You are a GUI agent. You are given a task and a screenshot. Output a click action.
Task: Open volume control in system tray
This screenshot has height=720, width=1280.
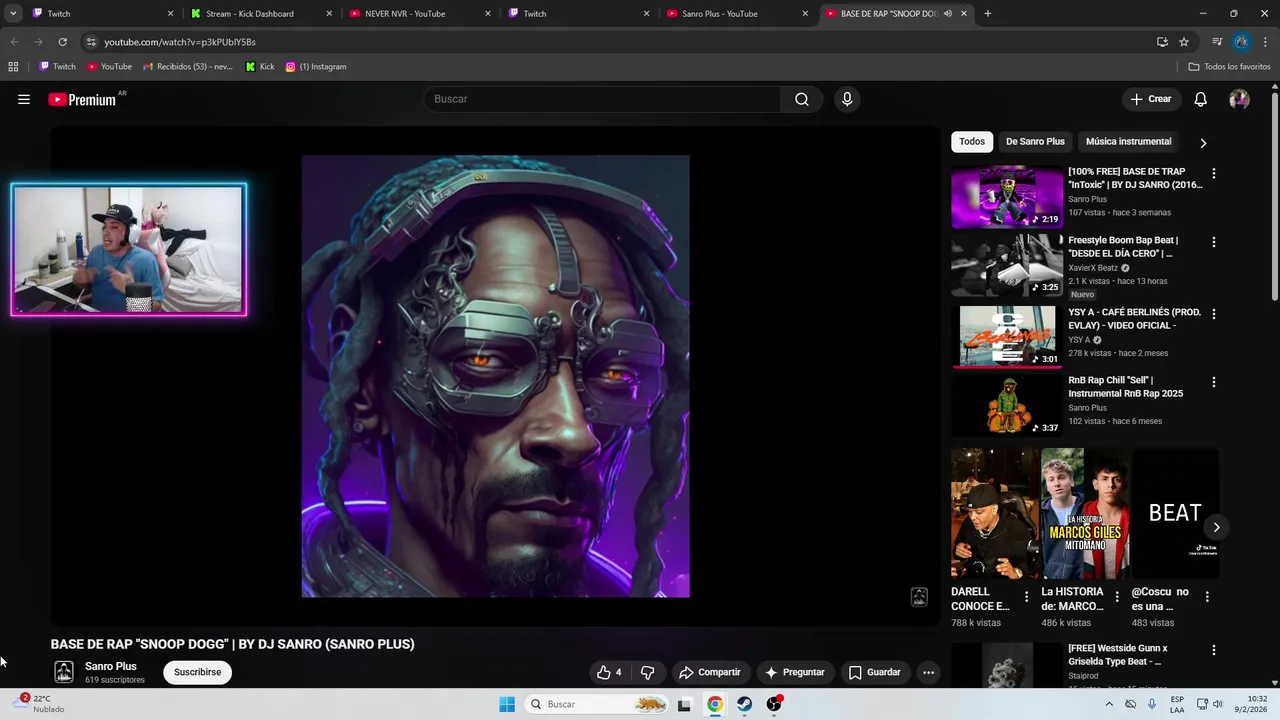coord(1217,704)
